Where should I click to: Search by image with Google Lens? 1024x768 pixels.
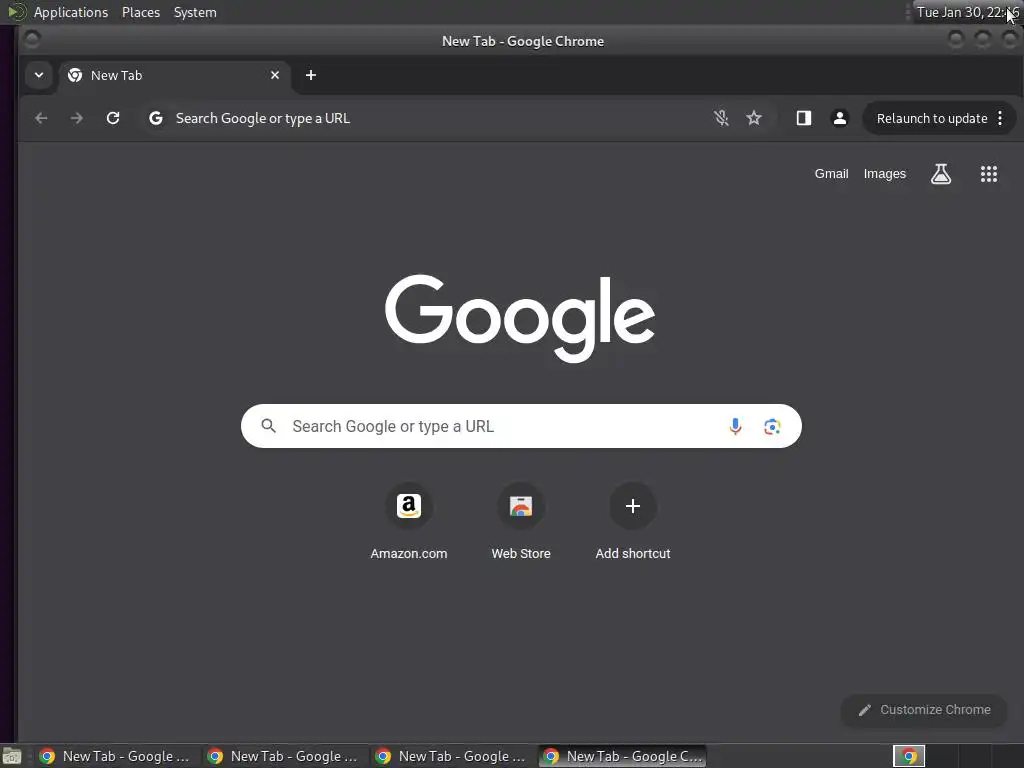(x=772, y=426)
